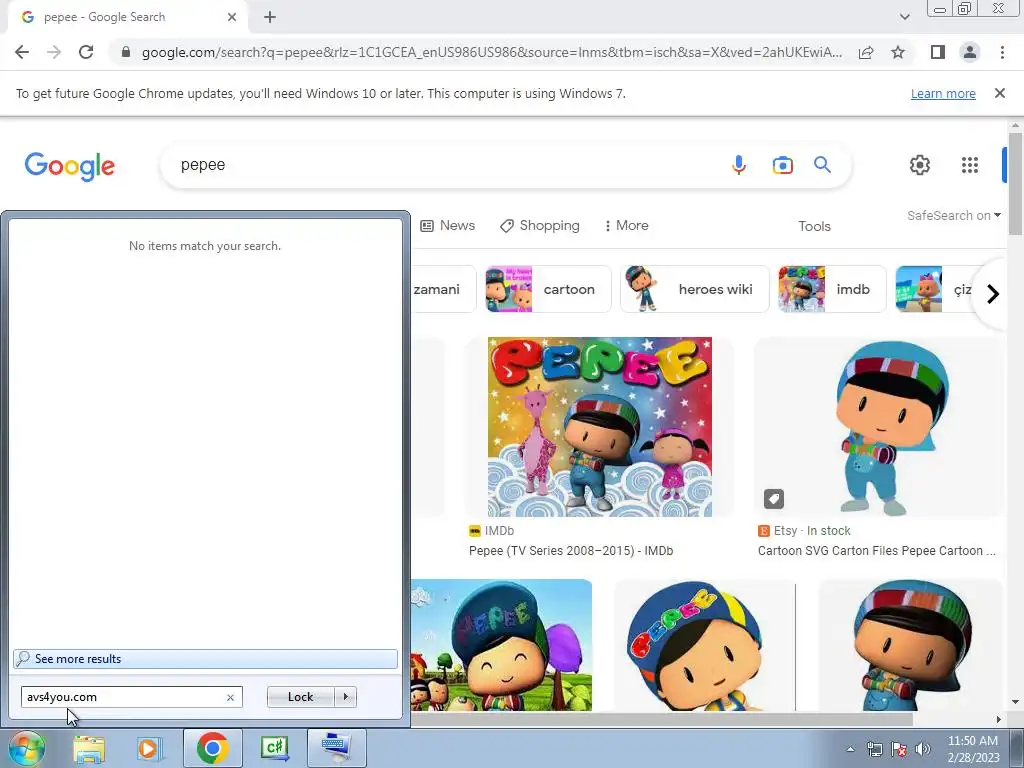Open the blue PEPEE cap image
Viewport: 1024px width, 768px height.
click(704, 647)
